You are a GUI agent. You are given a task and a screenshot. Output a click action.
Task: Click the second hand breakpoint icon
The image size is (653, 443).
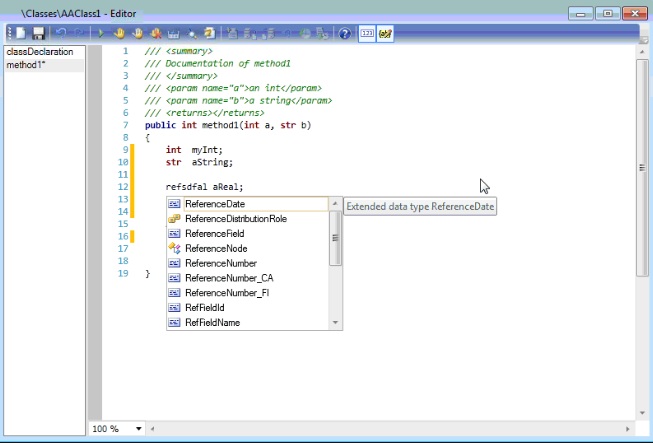tap(137, 33)
